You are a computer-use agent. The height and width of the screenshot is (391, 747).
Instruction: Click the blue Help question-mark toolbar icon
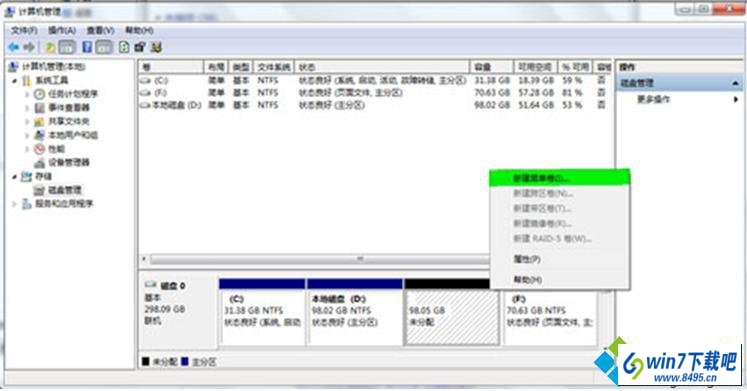pos(87,47)
